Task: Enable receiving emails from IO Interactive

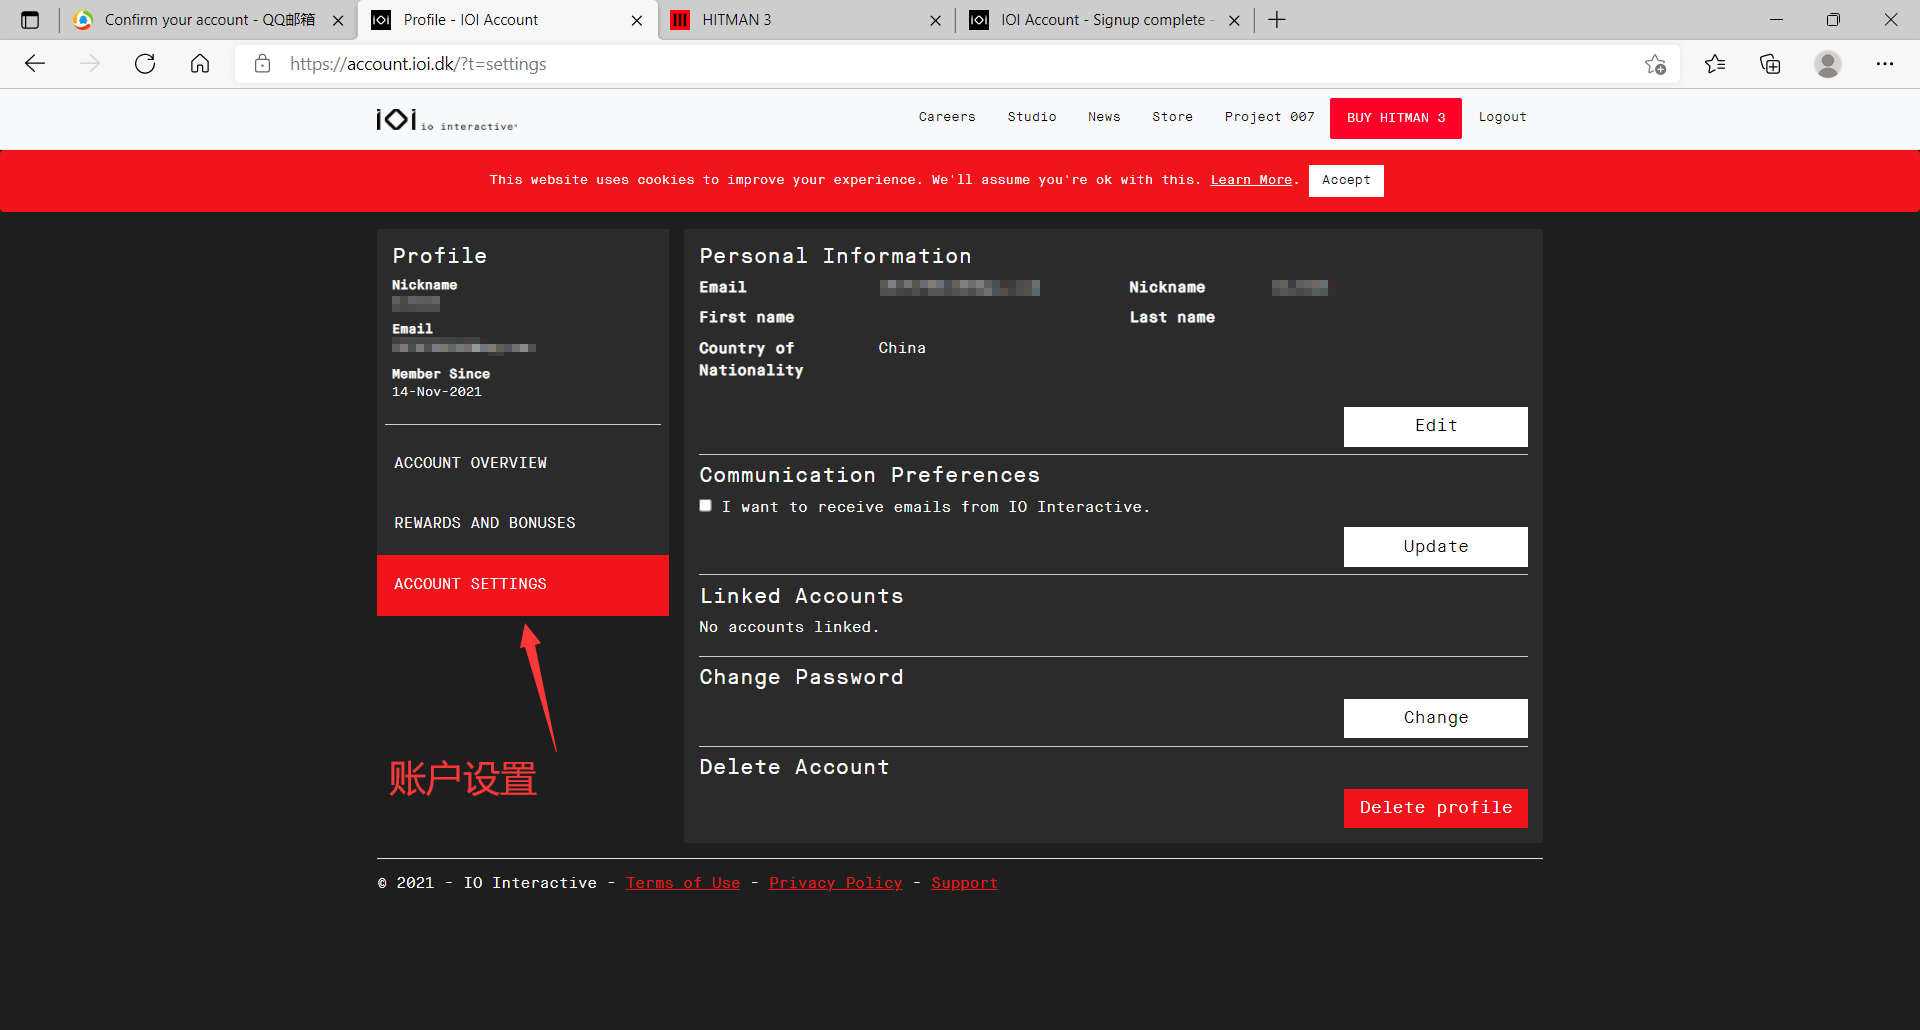Action: coord(705,506)
